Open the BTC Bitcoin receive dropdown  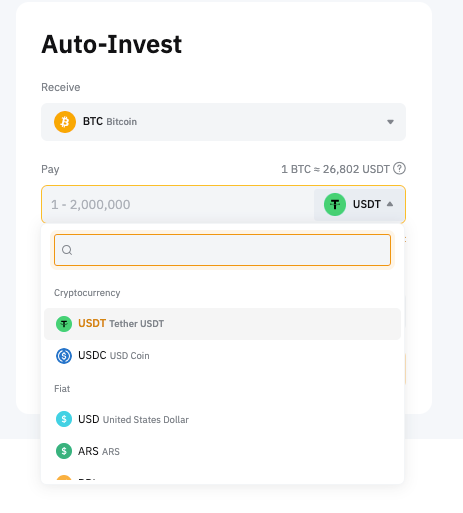point(223,122)
